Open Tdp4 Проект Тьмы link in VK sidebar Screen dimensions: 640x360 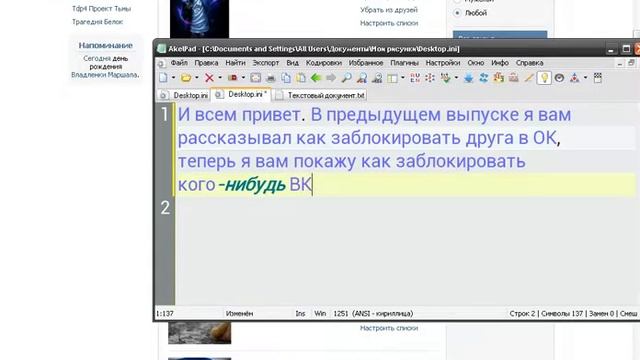tap(101, 9)
